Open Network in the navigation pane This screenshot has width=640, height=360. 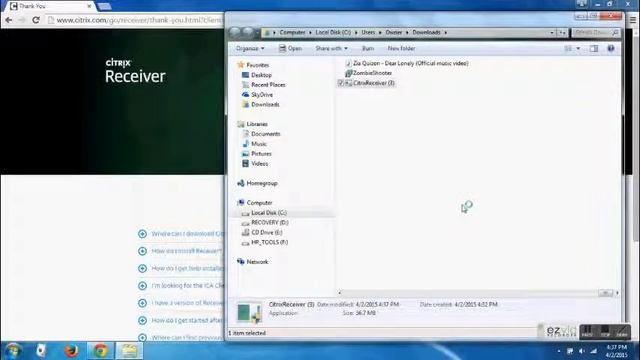pos(257,262)
